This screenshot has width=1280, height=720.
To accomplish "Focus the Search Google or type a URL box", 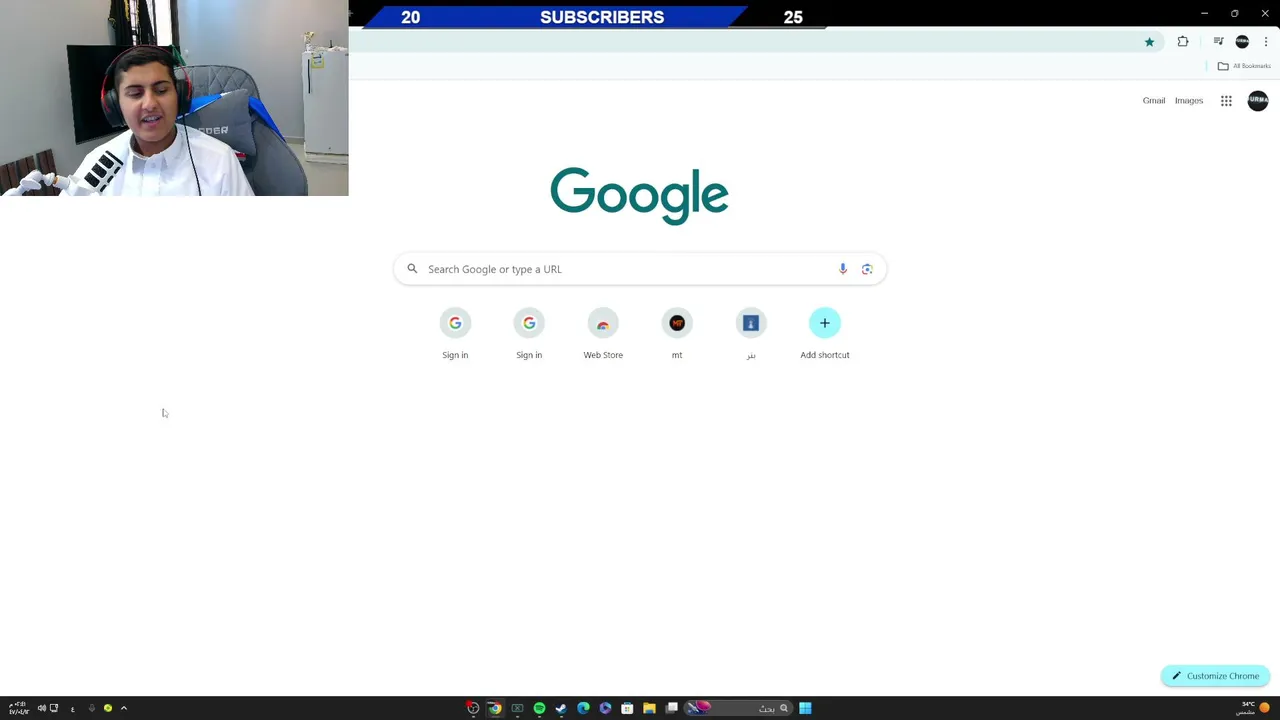I will pyautogui.click(x=640, y=269).
